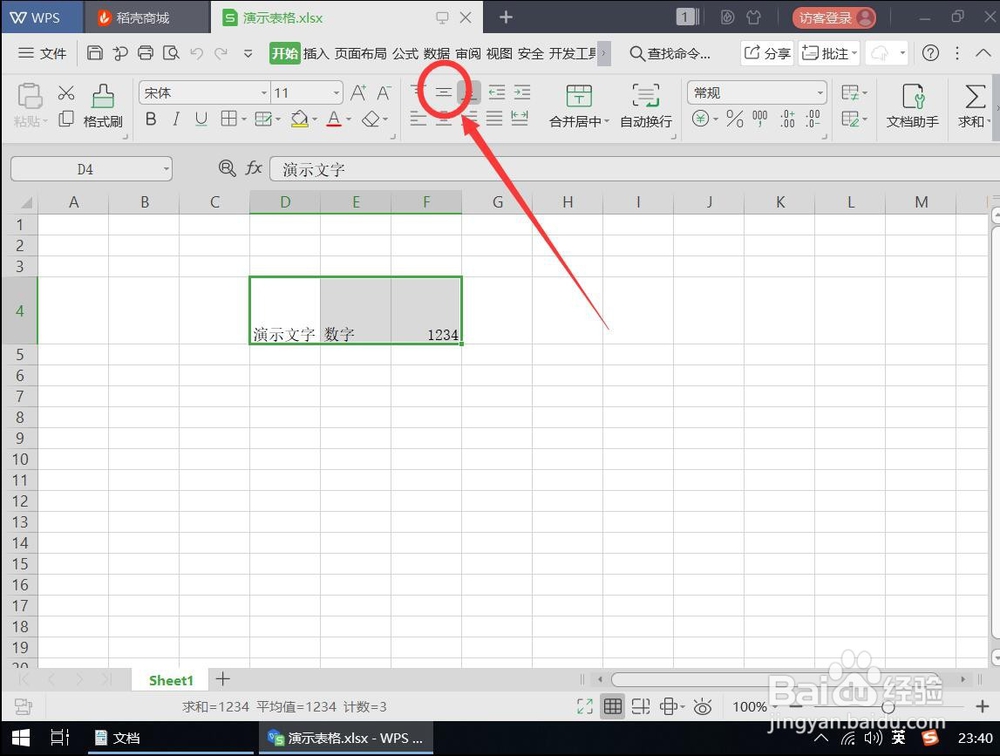Viewport: 1000px width, 756px height.
Task: Switch to the 插入 ribbon tab
Action: [x=317, y=53]
